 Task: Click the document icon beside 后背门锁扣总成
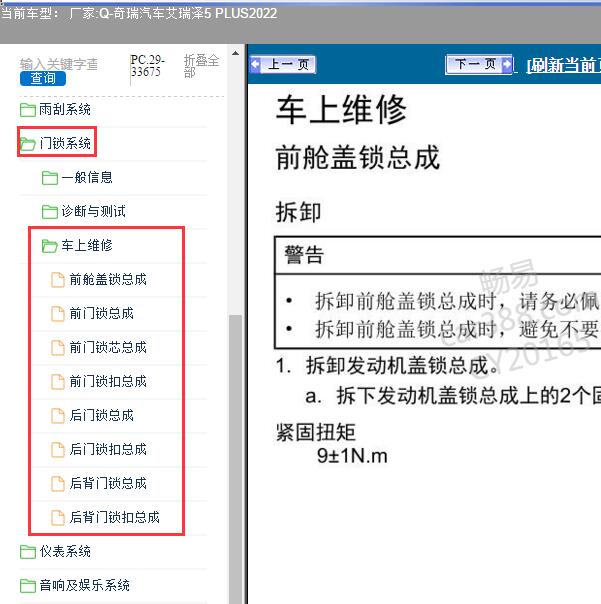tap(58, 517)
